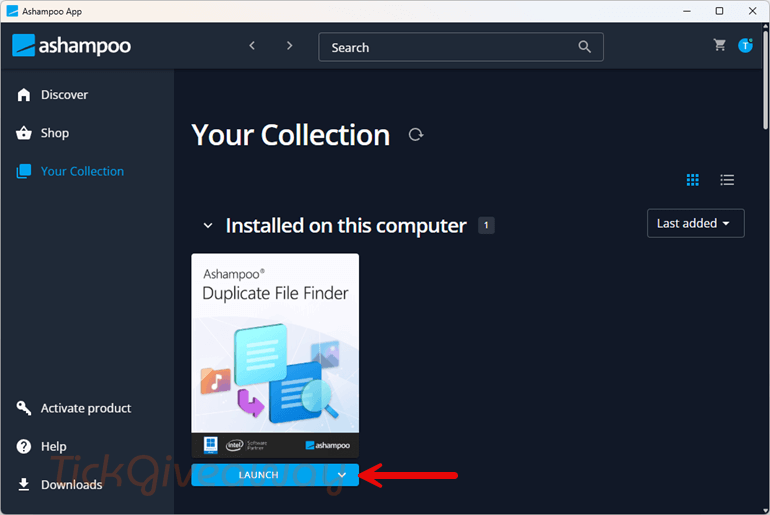Open the user profile avatar
Viewport: 770px width, 515px height.
tap(745, 45)
